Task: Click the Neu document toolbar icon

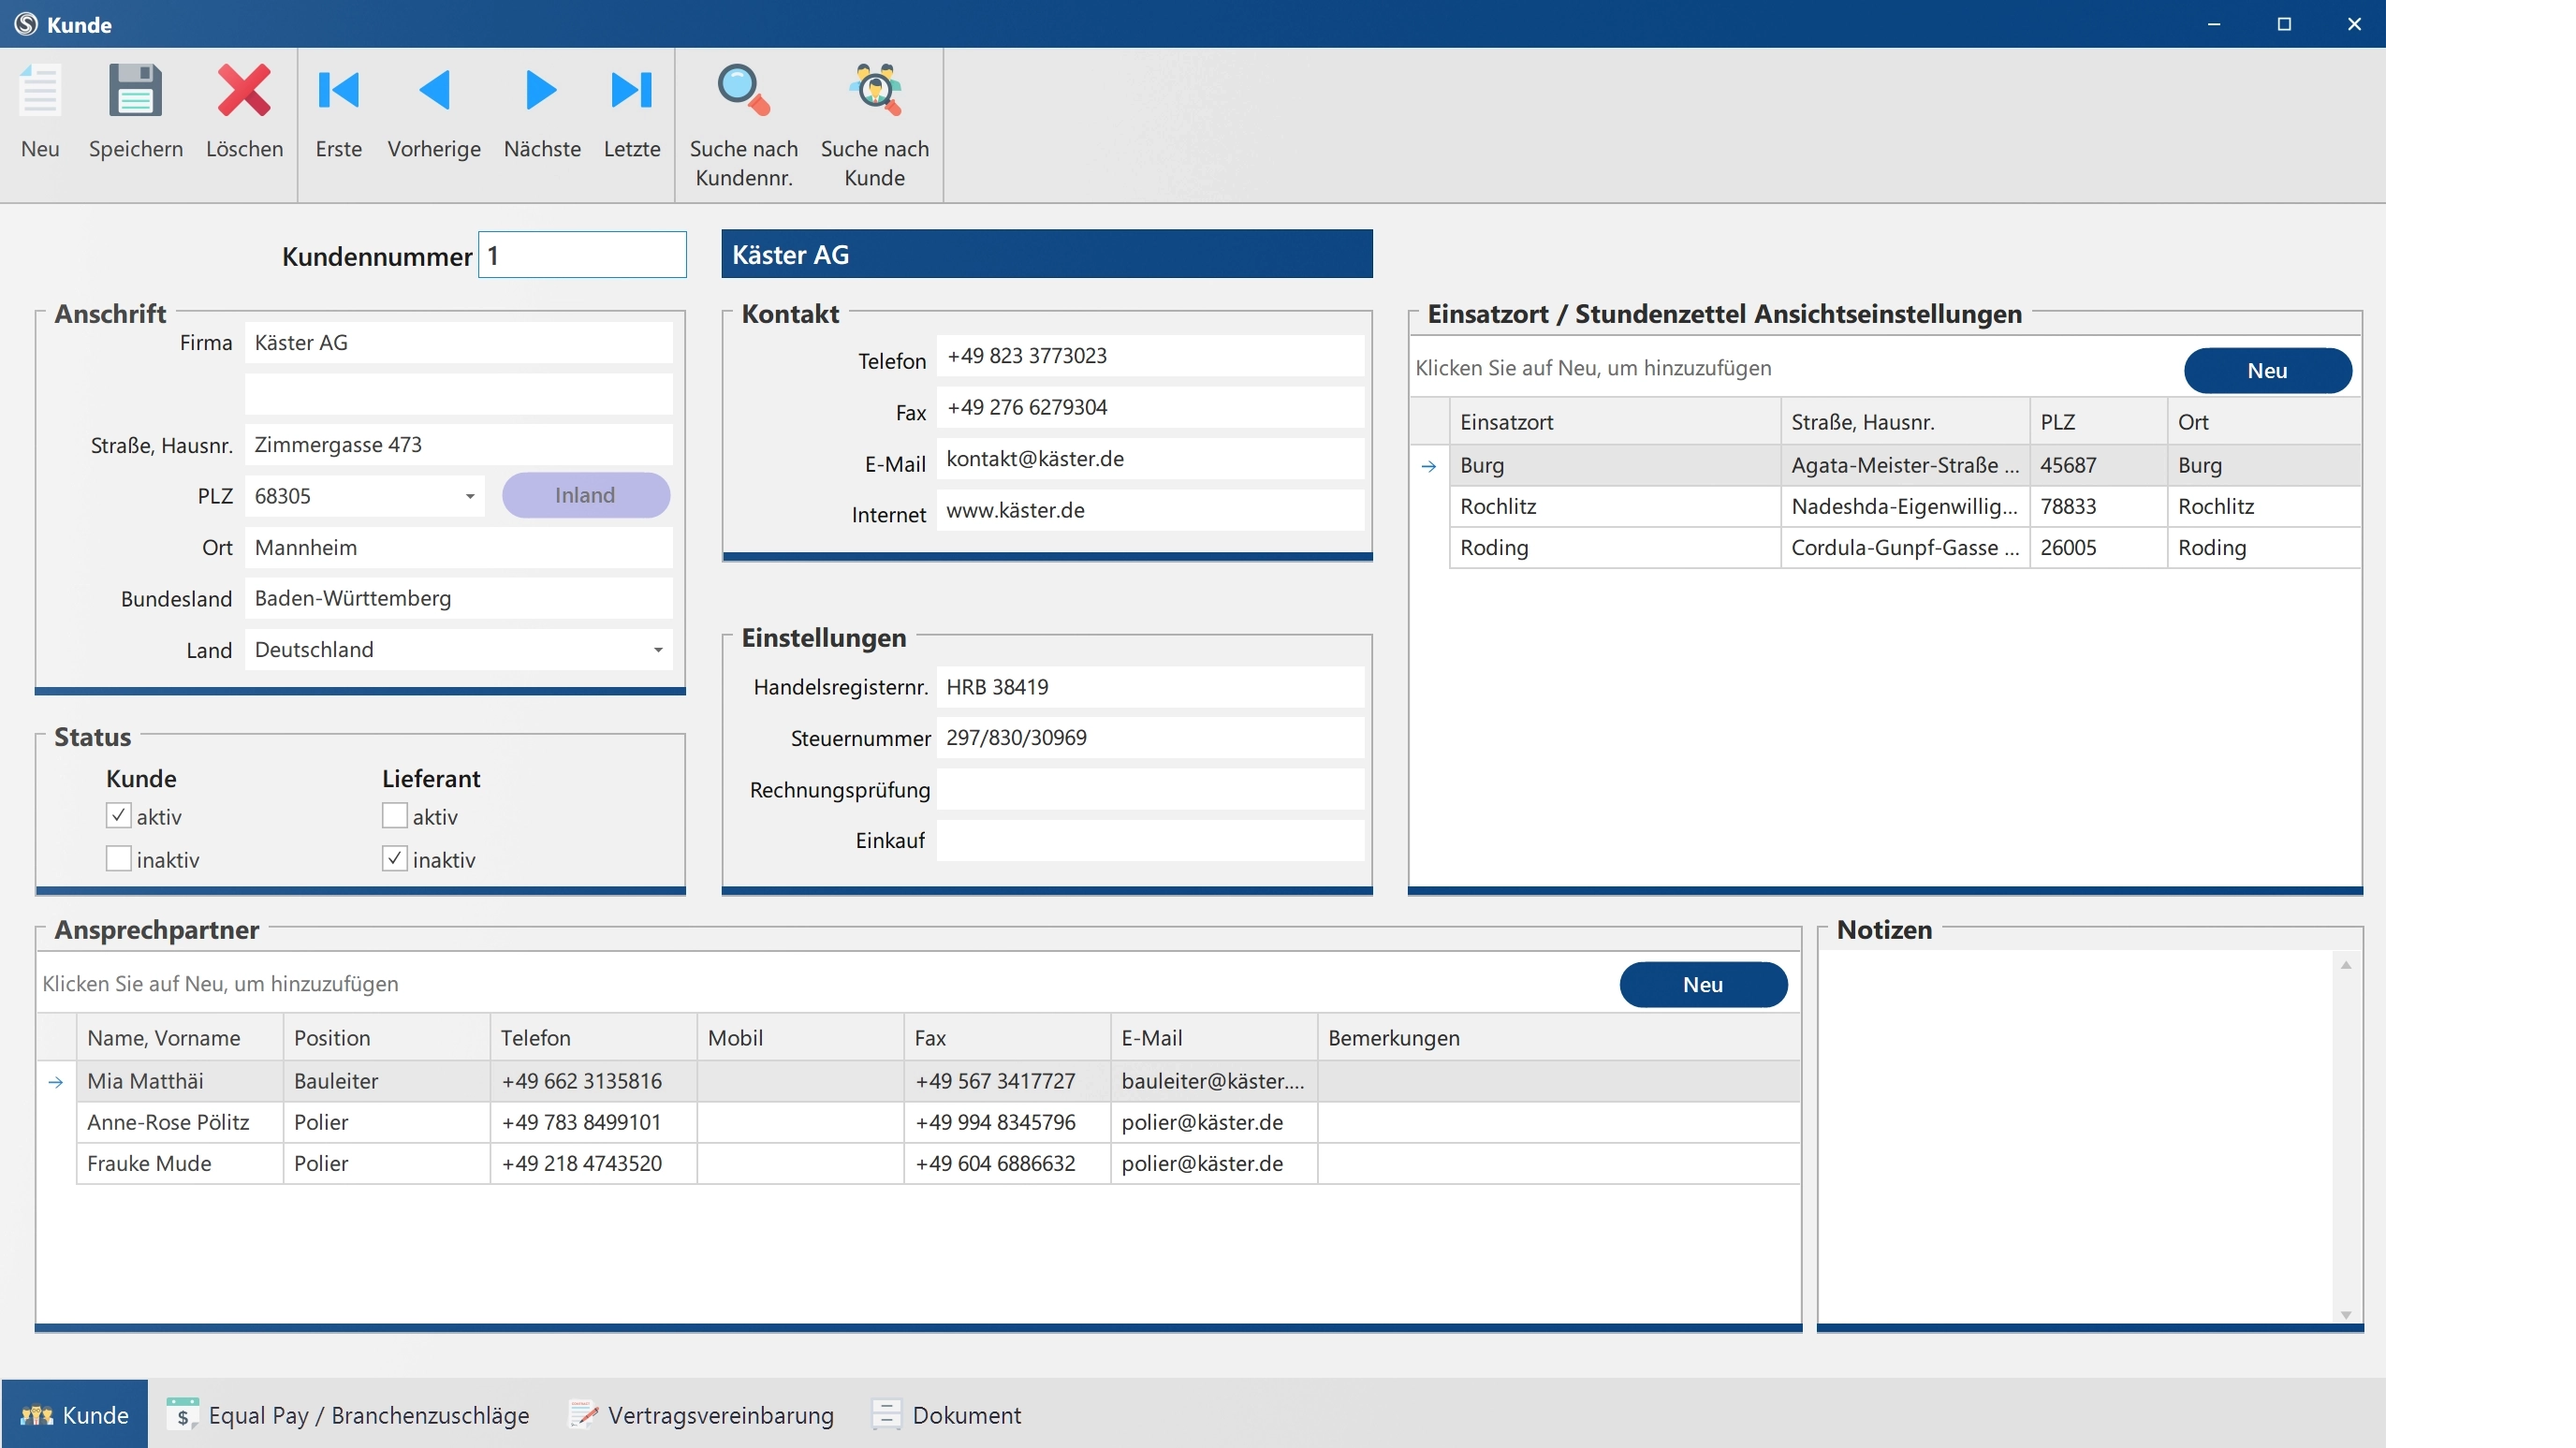Action: [40, 92]
